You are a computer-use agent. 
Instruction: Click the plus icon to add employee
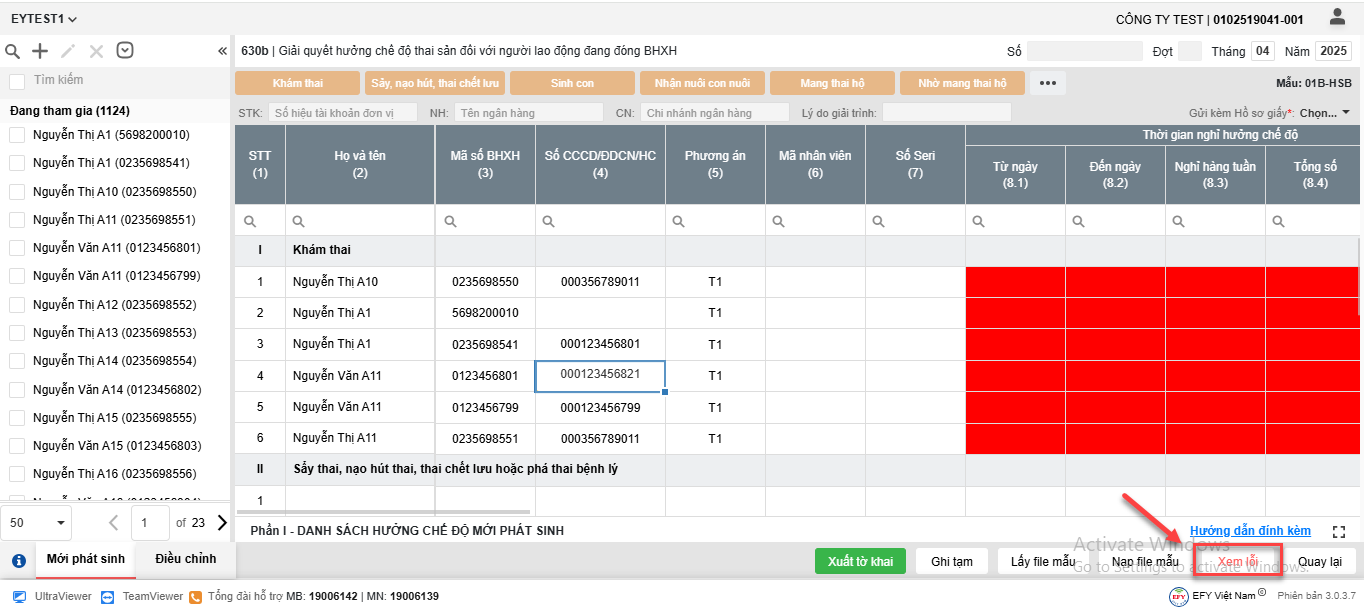[x=40, y=51]
